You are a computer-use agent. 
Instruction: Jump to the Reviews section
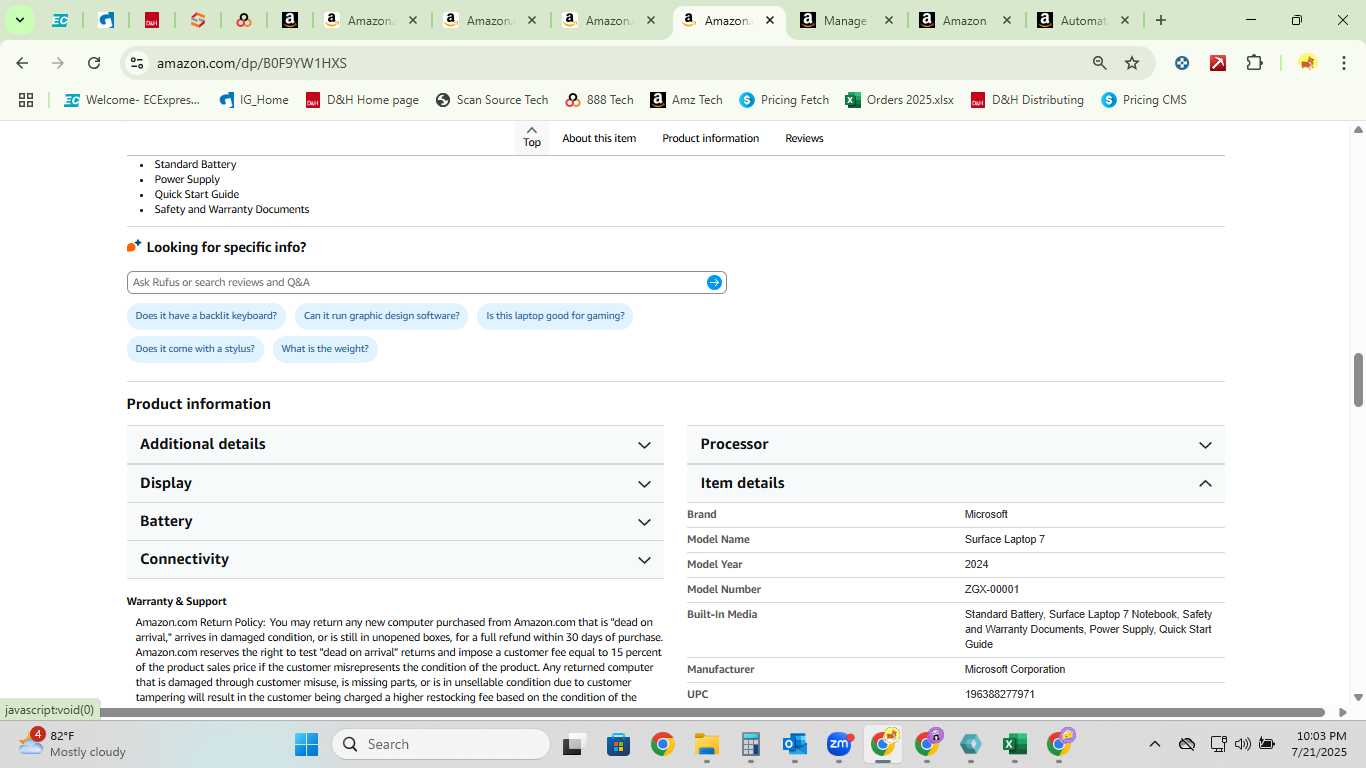point(804,138)
